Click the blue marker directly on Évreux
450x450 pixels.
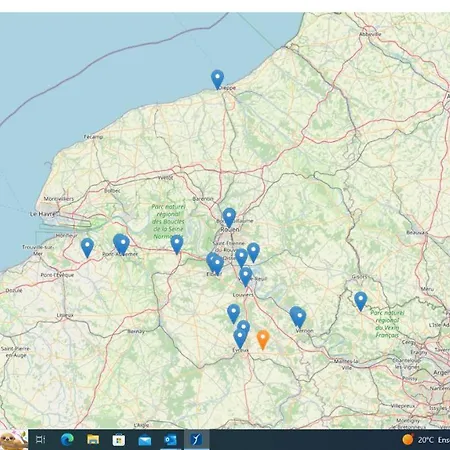coord(240,338)
